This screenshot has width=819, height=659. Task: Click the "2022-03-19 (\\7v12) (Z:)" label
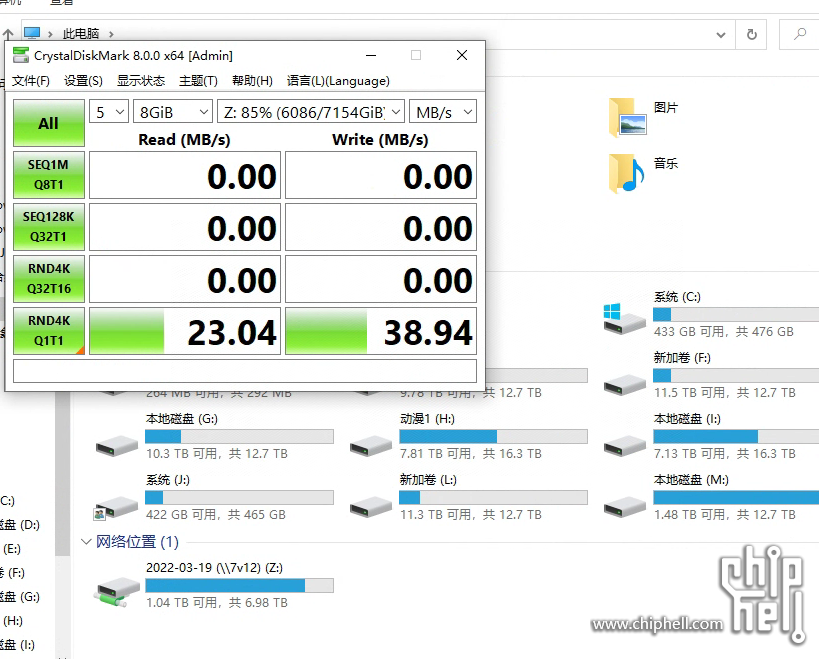pos(214,568)
